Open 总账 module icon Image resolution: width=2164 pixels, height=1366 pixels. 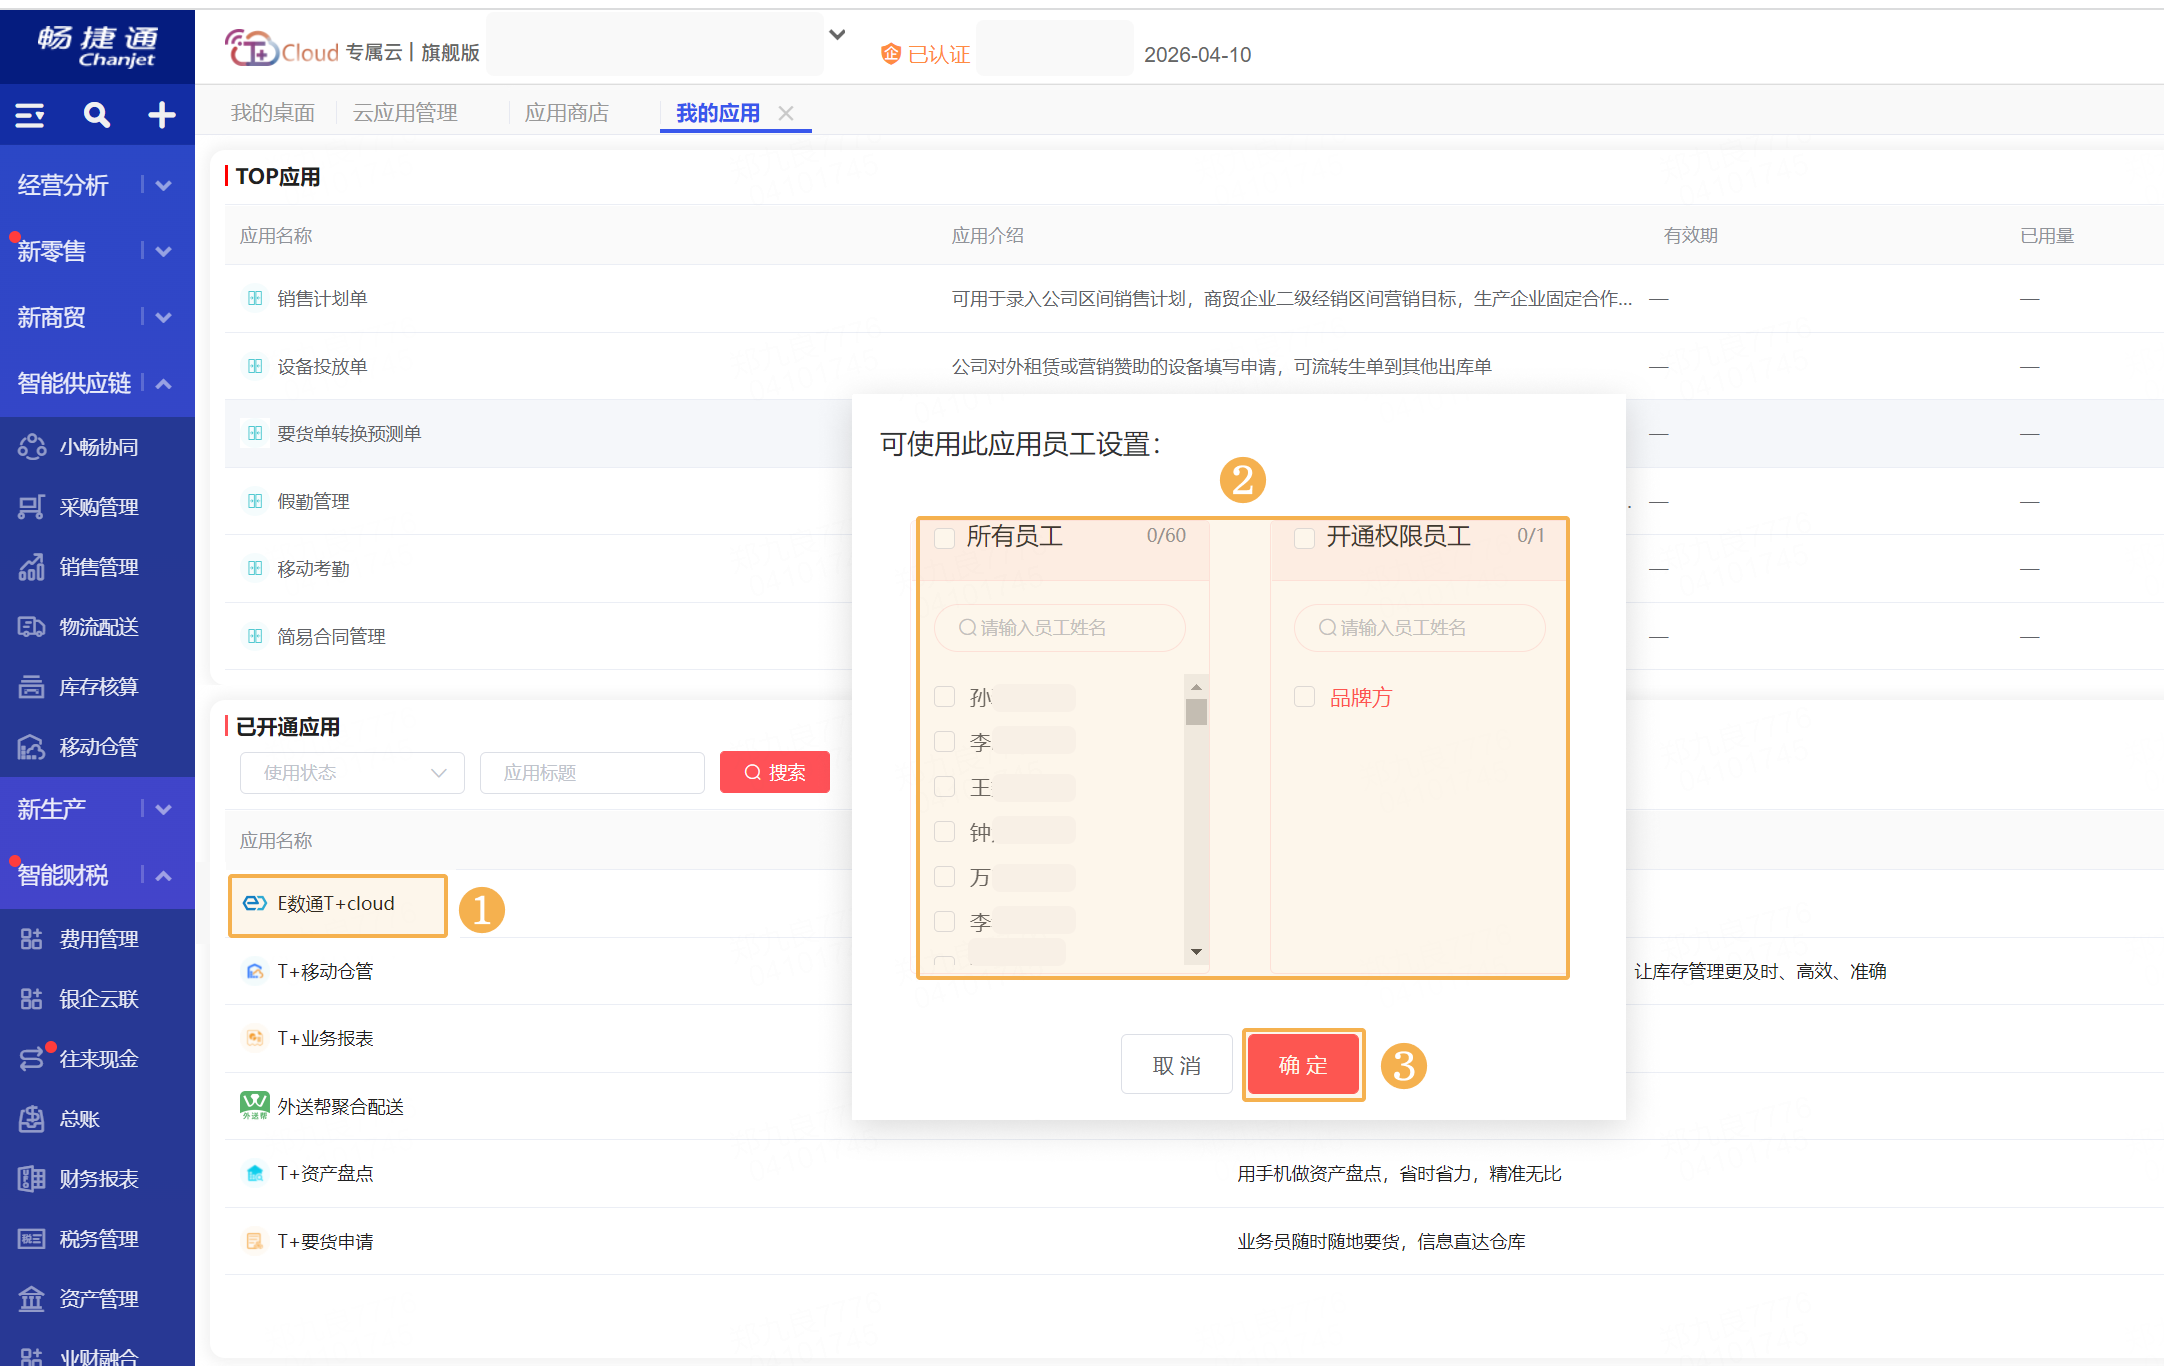31,1119
